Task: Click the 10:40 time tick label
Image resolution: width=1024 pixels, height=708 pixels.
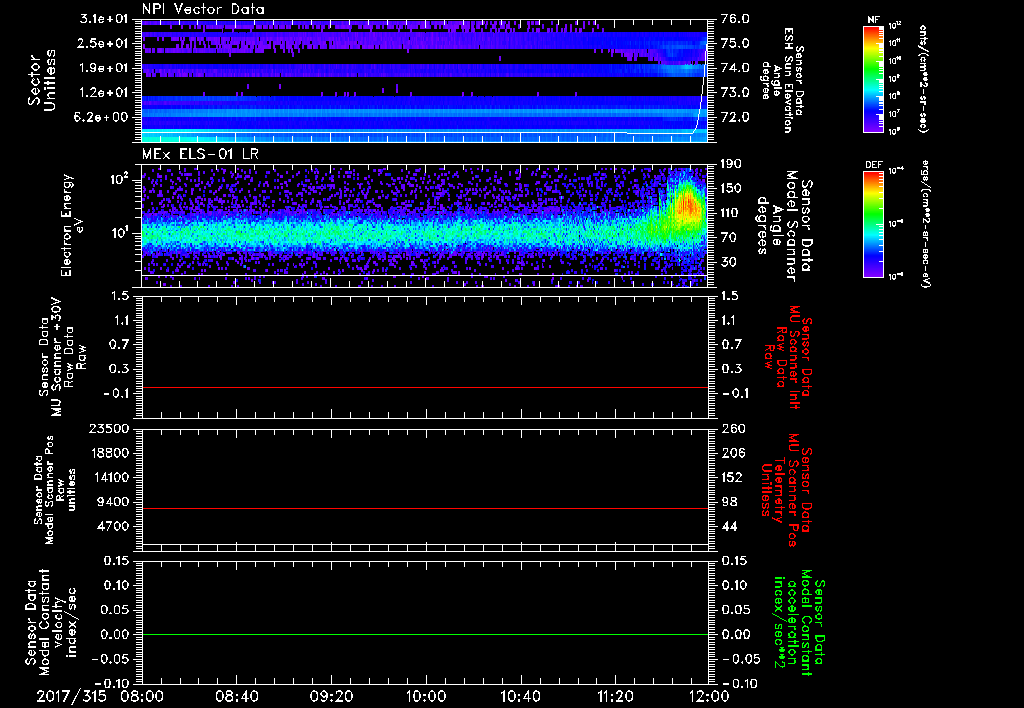Action: pyautogui.click(x=521, y=695)
